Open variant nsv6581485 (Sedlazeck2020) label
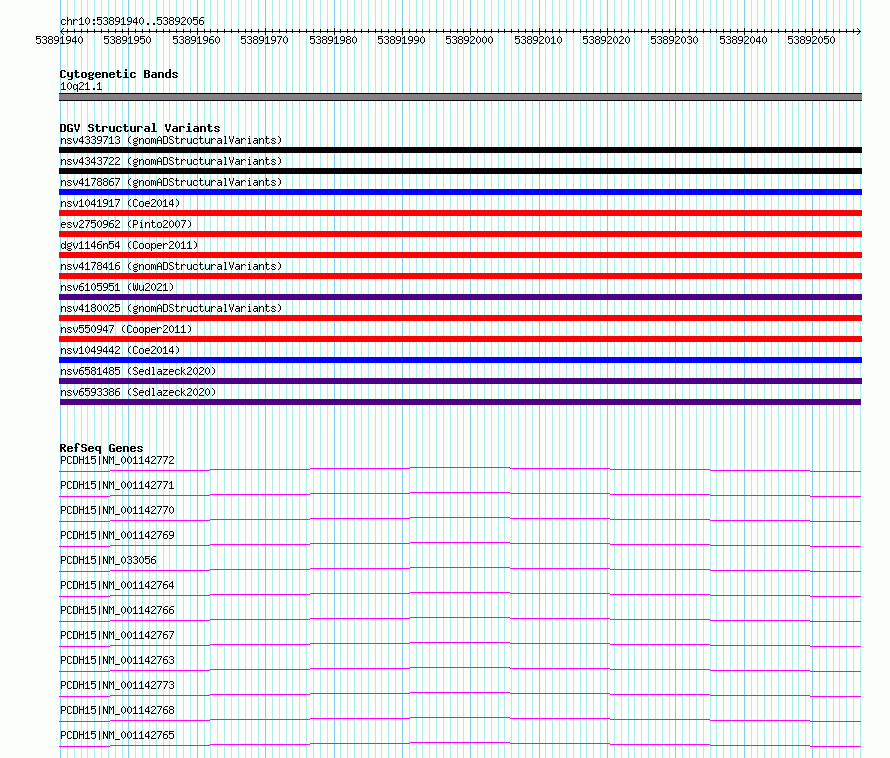The width and height of the screenshot is (890, 758). 138,371
